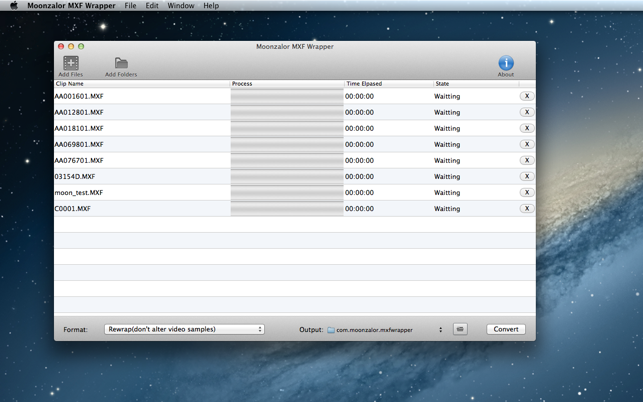The height and width of the screenshot is (402, 643).
Task: Select the C0001.MXF clip name
Action: pos(73,208)
